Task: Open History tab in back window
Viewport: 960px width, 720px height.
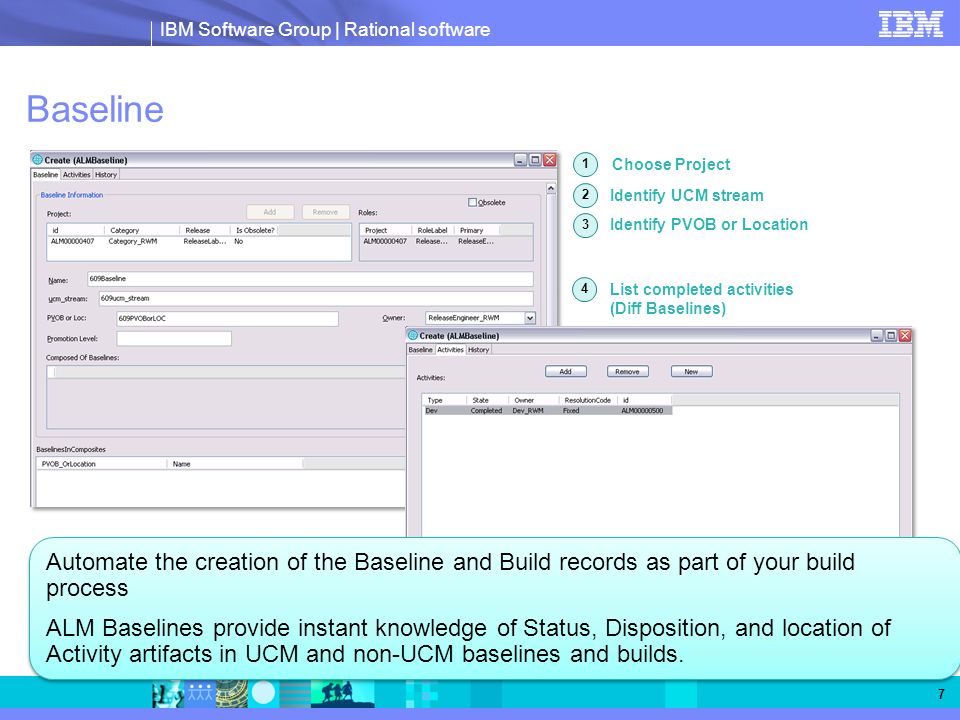Action: [106, 175]
